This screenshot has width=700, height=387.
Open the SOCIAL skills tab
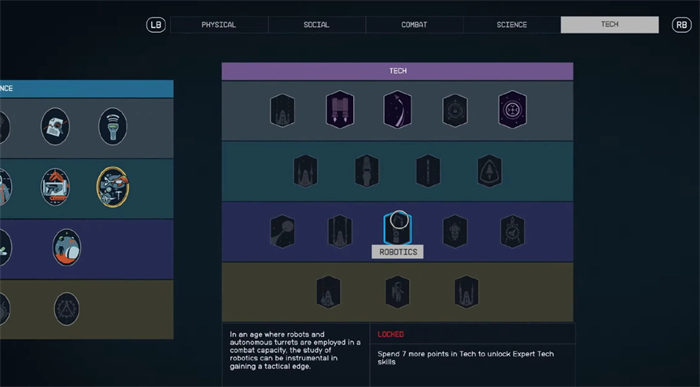pos(317,25)
